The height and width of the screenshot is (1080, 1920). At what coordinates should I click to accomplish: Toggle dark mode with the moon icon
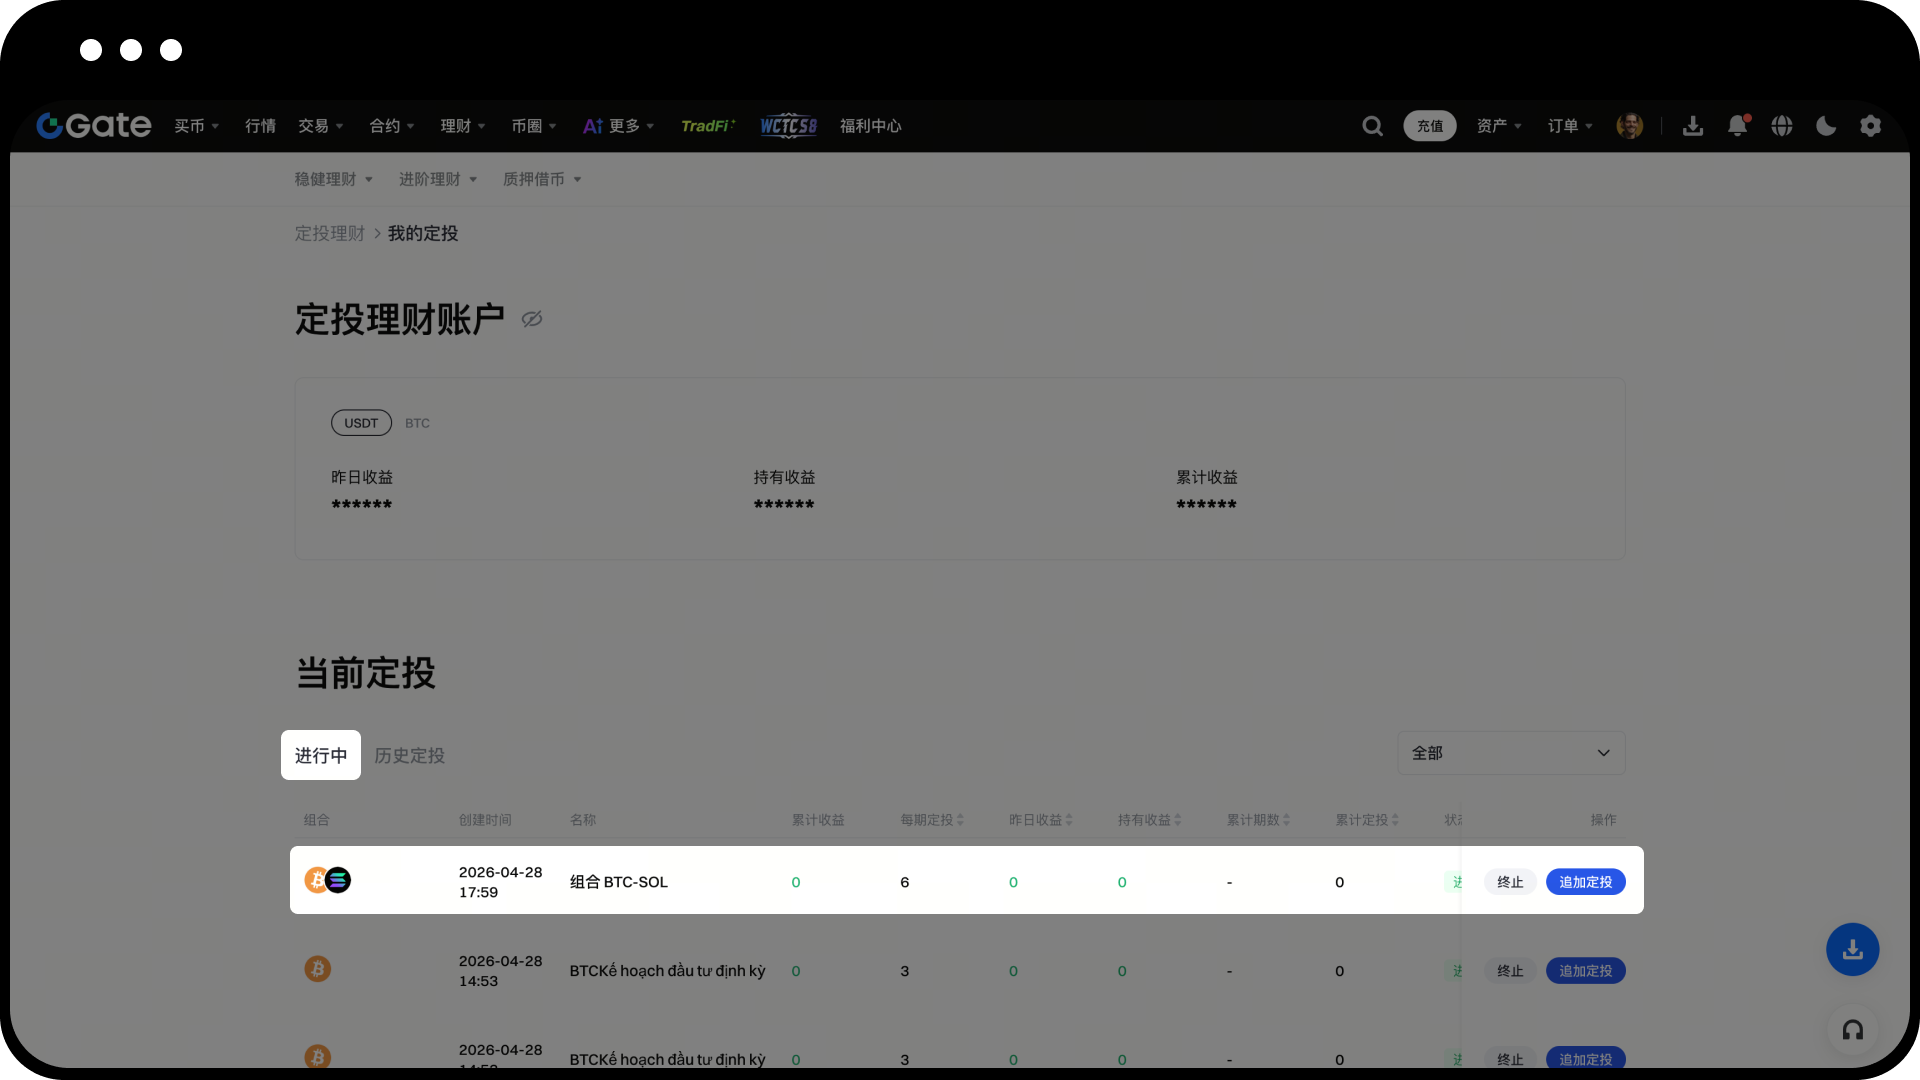pyautogui.click(x=1826, y=126)
